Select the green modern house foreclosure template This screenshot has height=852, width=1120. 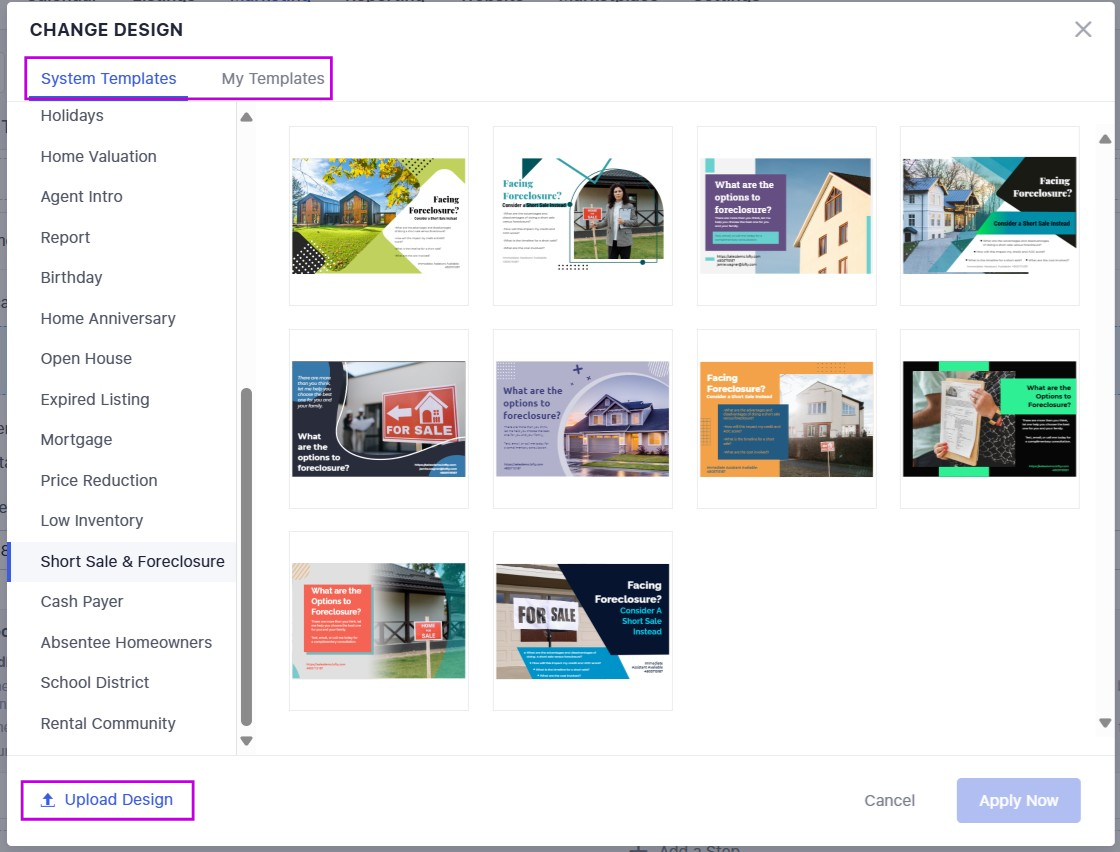click(x=378, y=216)
